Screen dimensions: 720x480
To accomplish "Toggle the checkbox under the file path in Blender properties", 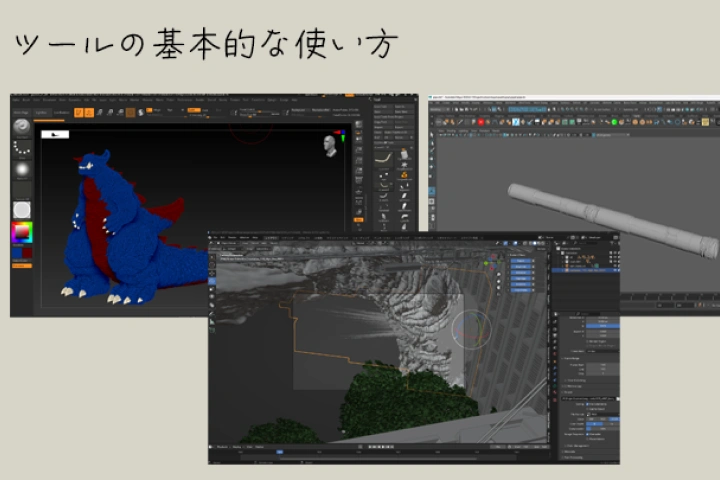I will point(588,404).
